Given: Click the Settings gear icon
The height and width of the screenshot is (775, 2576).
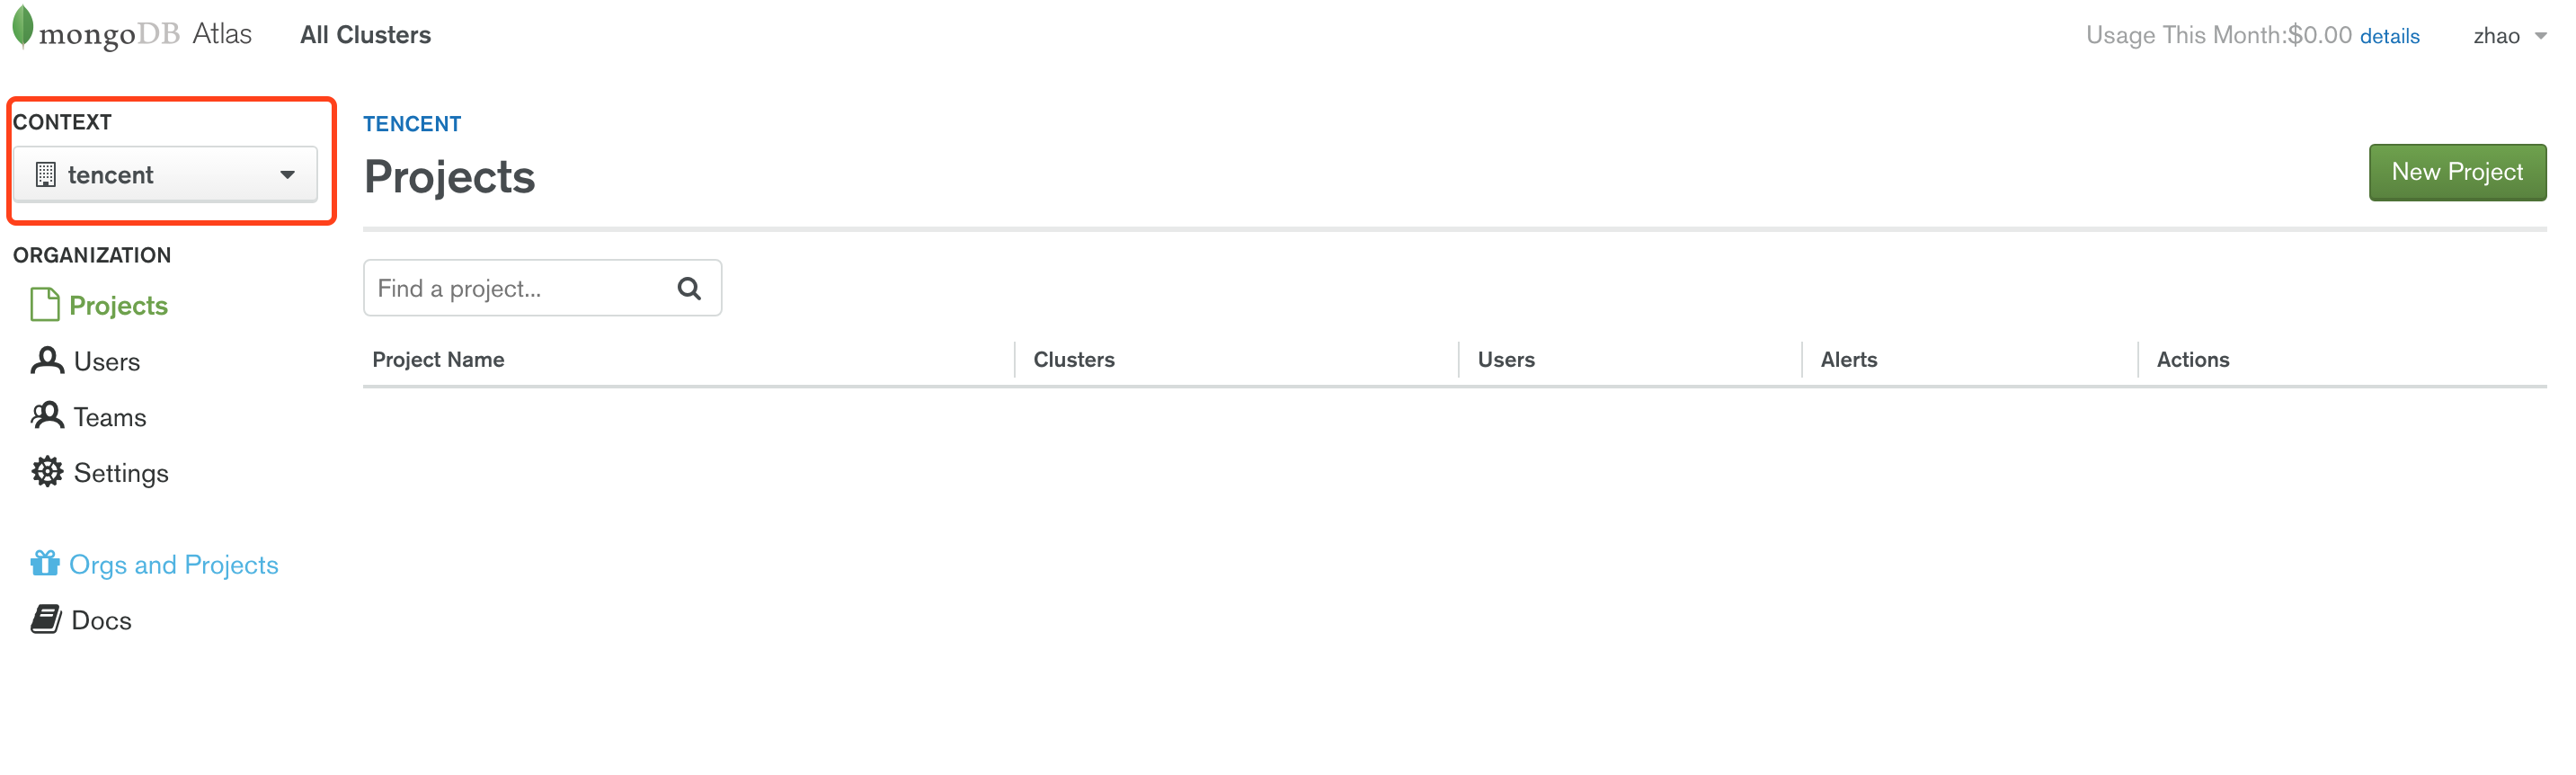Looking at the screenshot, I should [x=46, y=471].
